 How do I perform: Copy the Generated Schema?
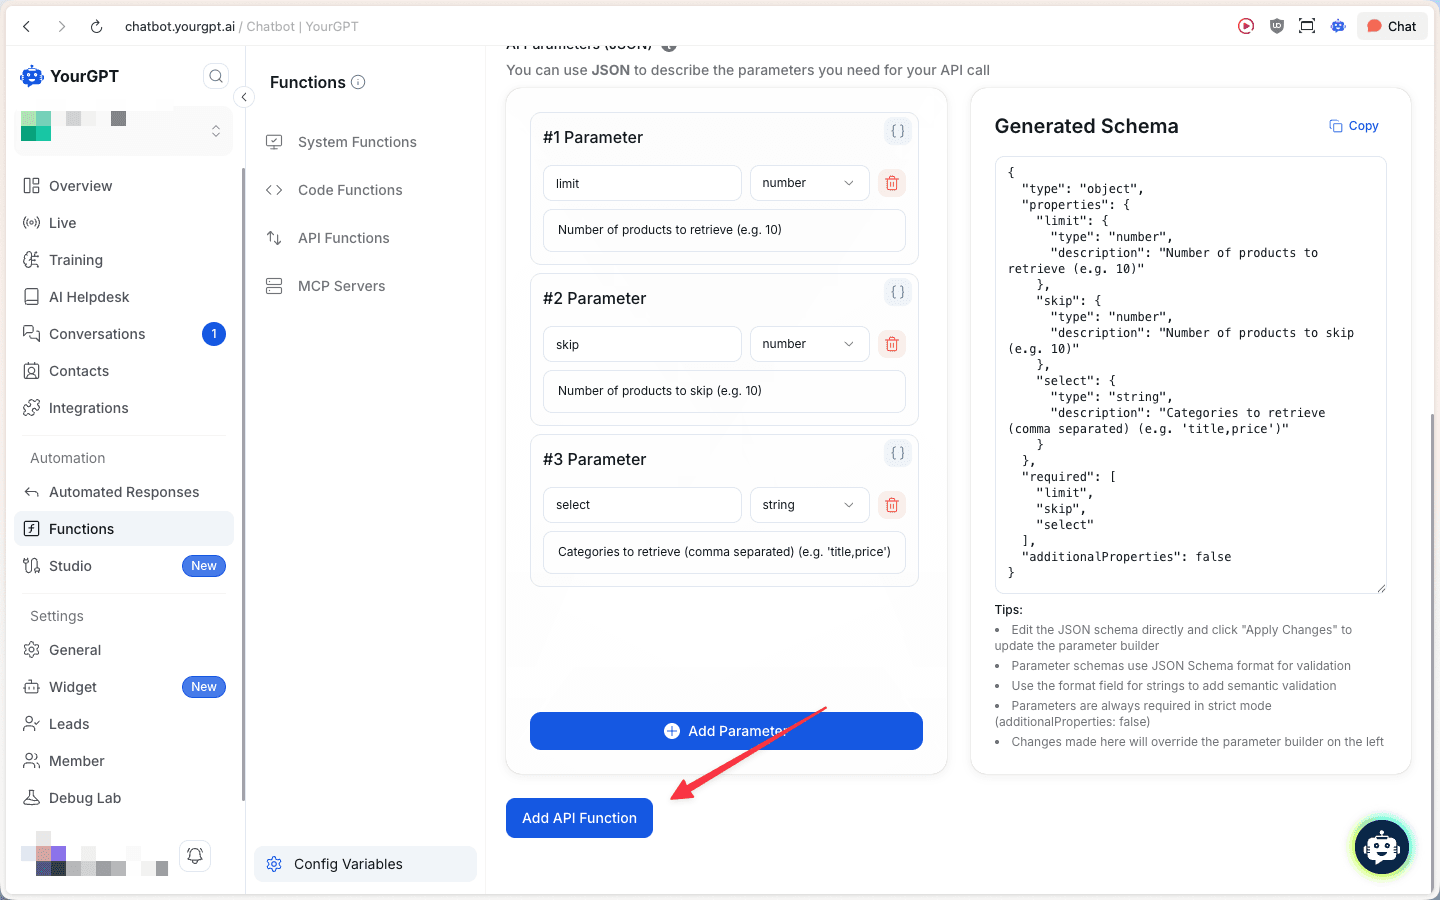(1353, 125)
